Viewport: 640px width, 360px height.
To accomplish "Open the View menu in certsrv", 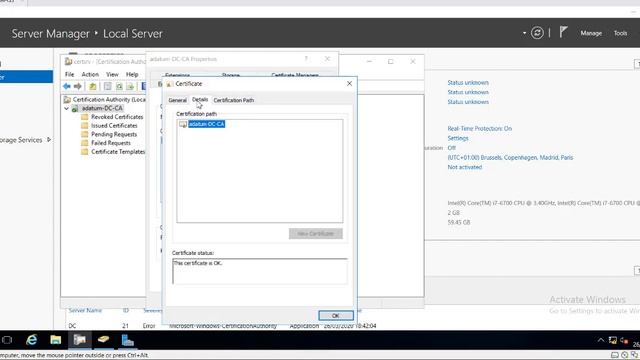I will point(112,74).
